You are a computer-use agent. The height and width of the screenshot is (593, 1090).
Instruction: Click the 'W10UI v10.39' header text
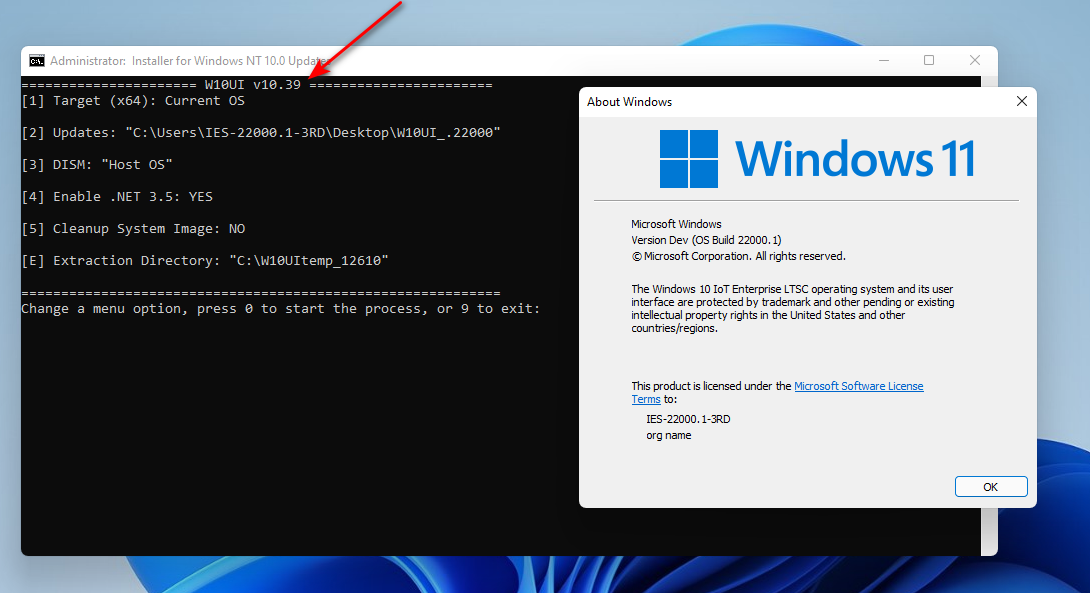click(253, 85)
